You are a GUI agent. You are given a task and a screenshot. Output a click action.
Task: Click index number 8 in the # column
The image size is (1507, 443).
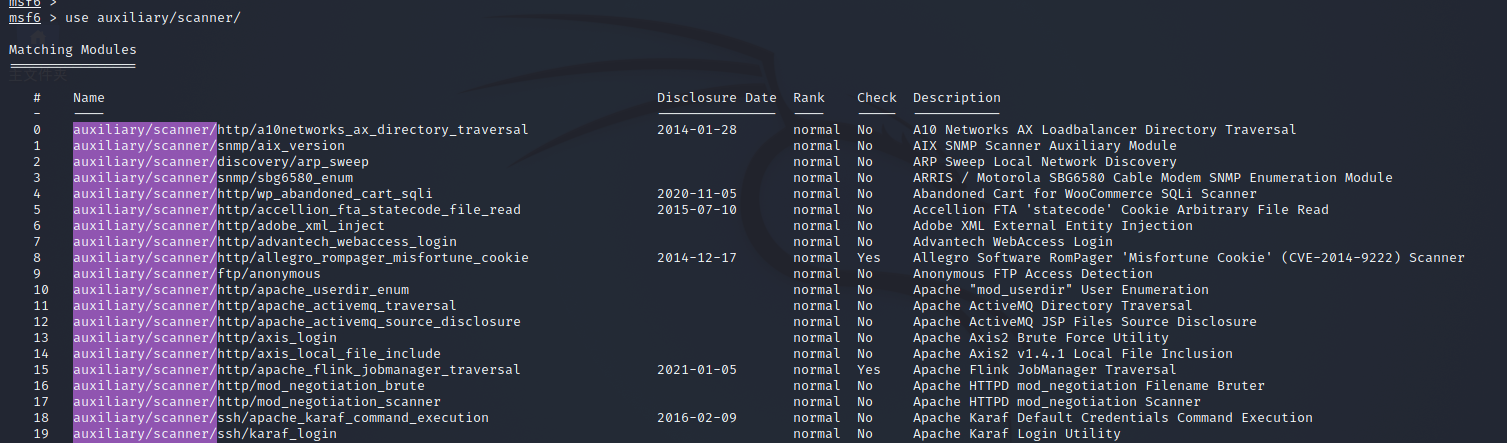pyautogui.click(x=37, y=258)
